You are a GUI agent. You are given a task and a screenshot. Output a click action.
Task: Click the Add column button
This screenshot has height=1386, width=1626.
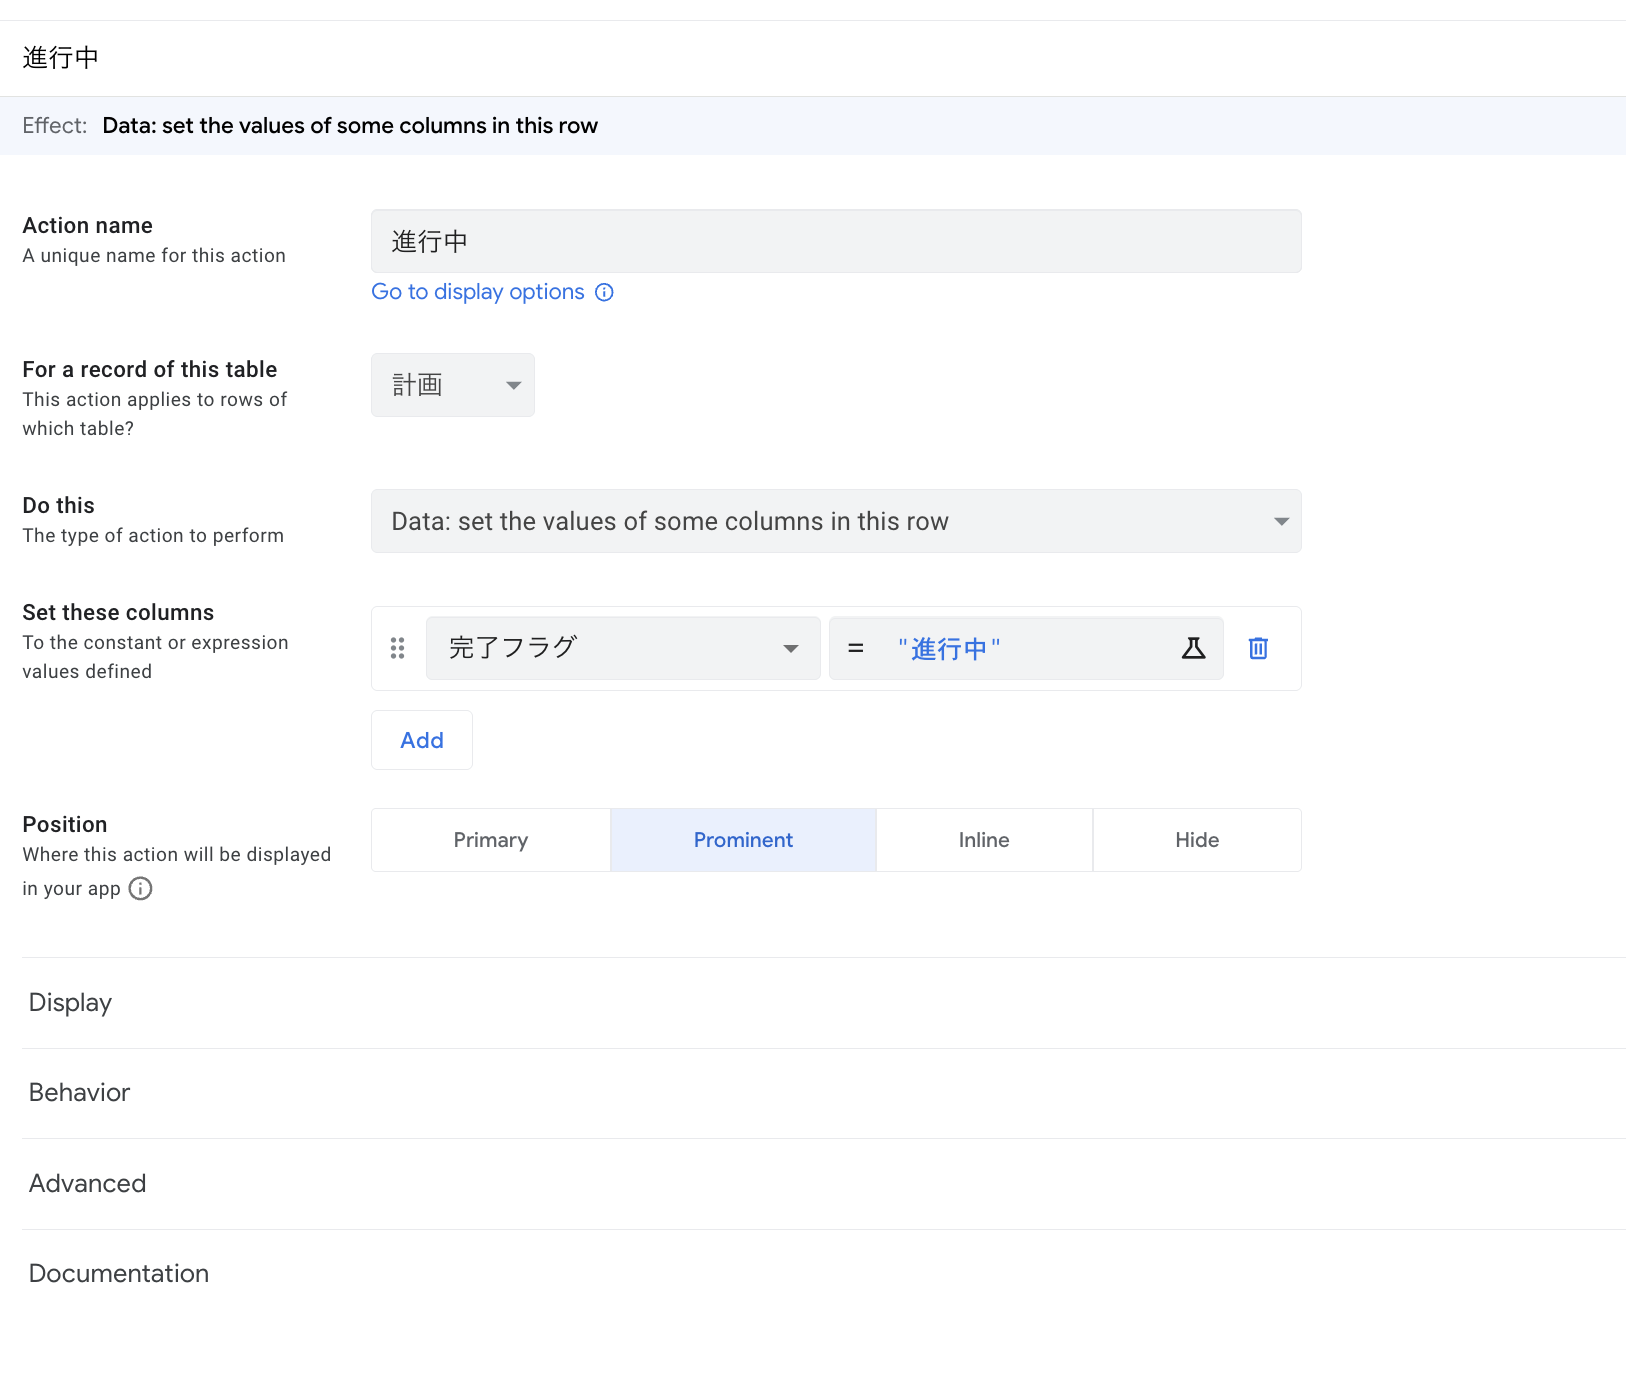[421, 740]
